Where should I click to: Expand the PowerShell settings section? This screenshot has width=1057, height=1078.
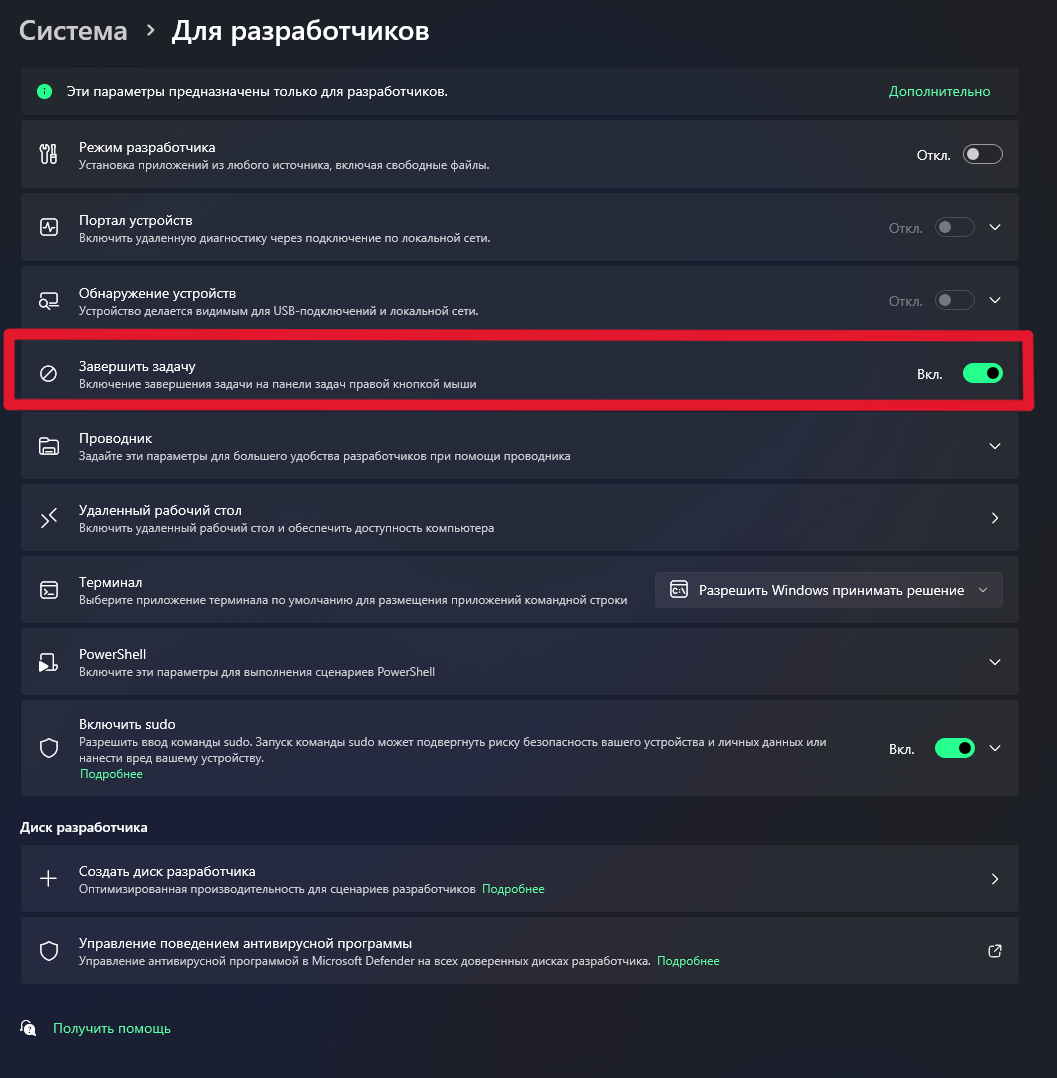994,661
